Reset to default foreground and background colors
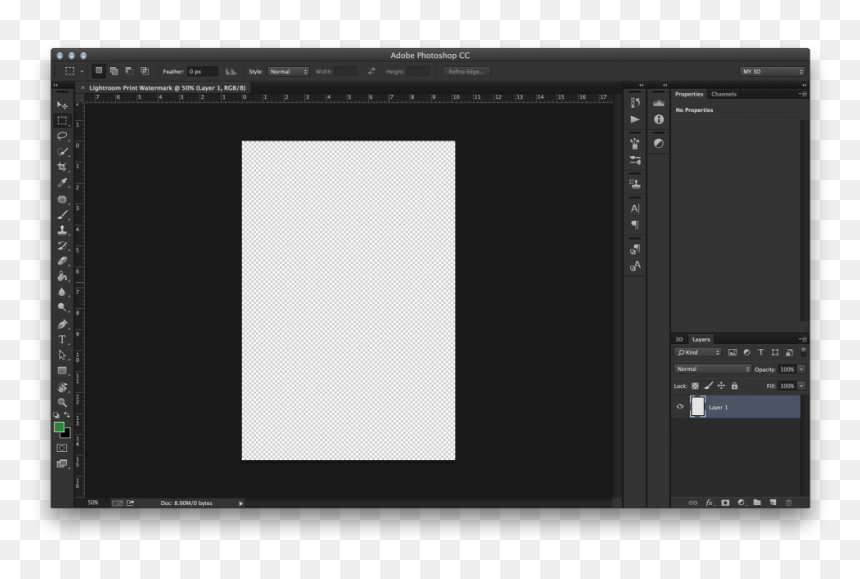Image resolution: width=860 pixels, height=579 pixels. coord(56,415)
